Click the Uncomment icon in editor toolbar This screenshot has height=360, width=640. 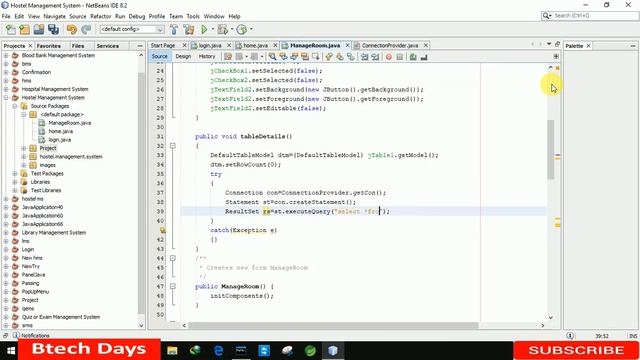point(424,57)
